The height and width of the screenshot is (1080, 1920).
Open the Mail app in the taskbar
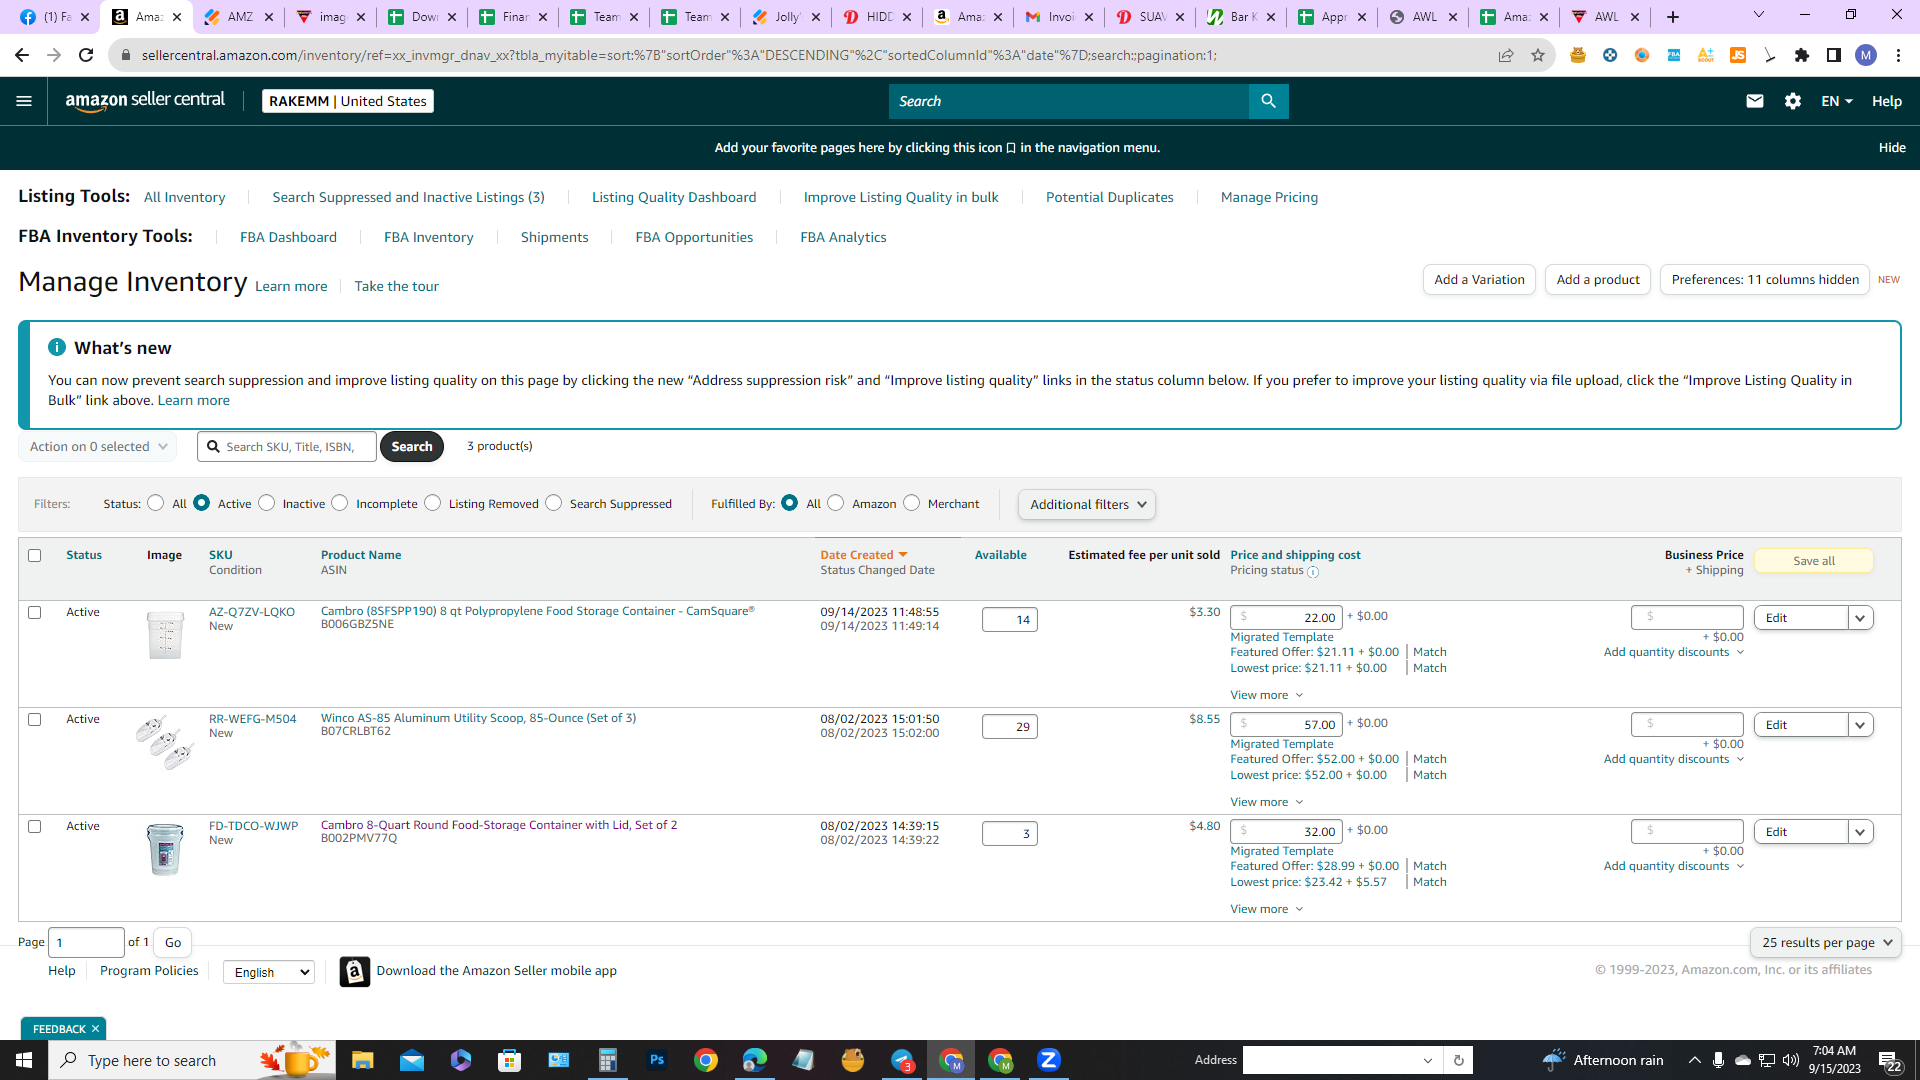pos(411,1060)
